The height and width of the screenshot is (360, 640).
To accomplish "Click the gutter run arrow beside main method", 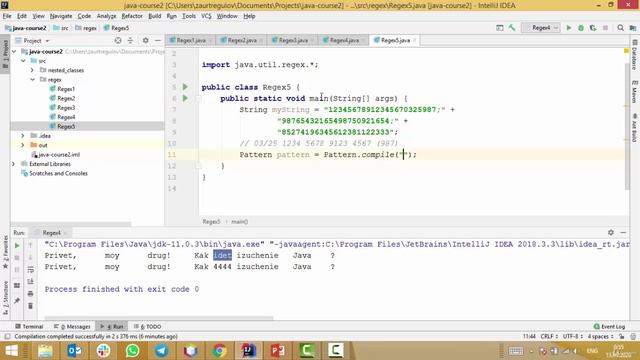I will (185, 98).
